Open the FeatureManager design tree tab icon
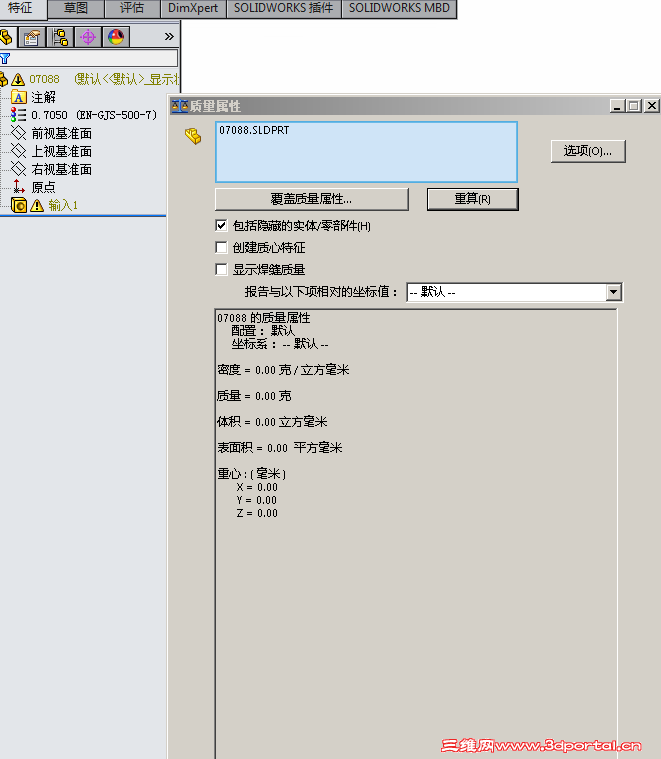The width and height of the screenshot is (661, 759). tap(6, 37)
